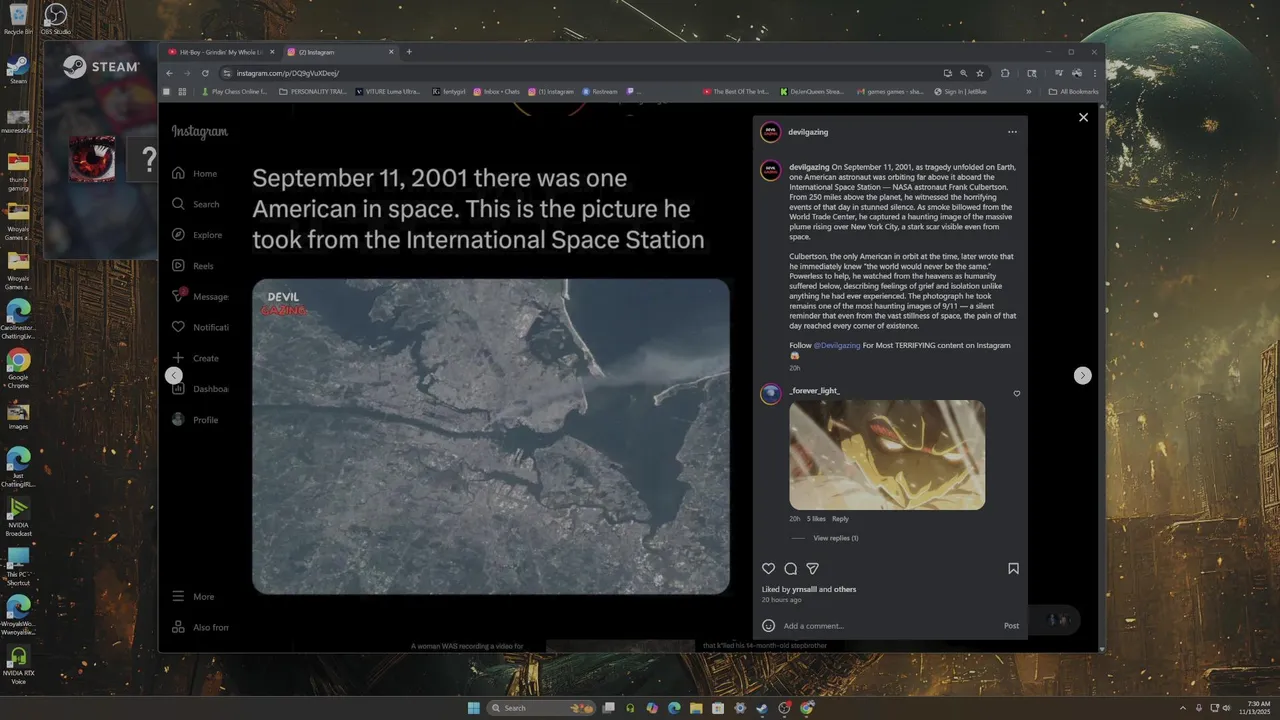The image size is (1280, 720).
Task: Click the ISS photo of New York
Action: pyautogui.click(x=490, y=436)
